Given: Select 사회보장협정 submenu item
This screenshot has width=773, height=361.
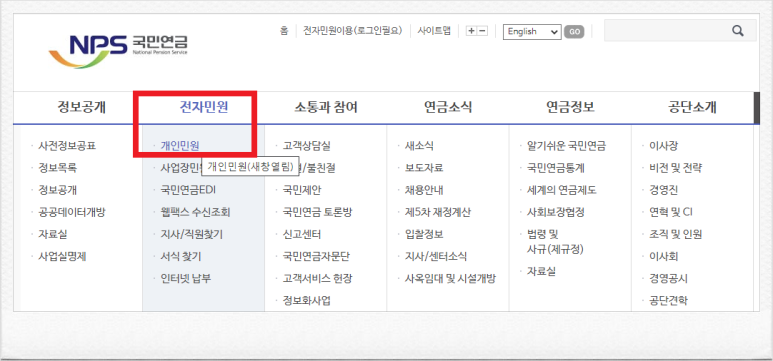Looking at the screenshot, I should pyautogui.click(x=556, y=213).
